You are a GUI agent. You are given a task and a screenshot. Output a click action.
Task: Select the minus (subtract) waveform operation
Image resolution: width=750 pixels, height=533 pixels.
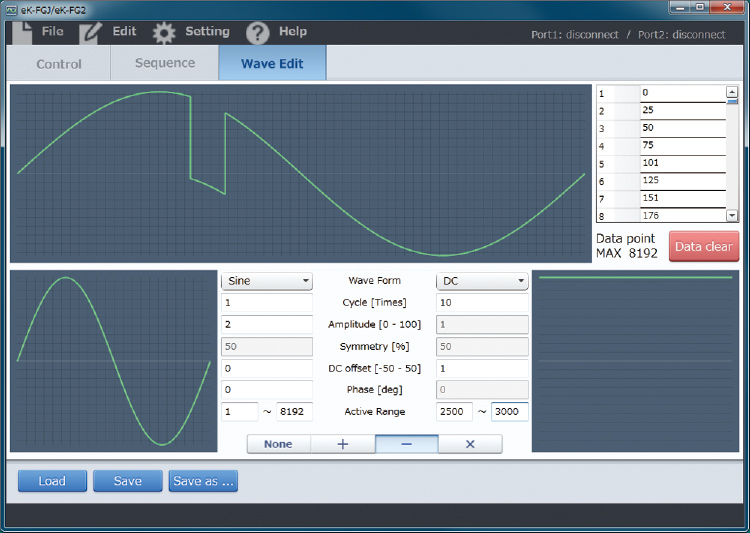pos(406,444)
